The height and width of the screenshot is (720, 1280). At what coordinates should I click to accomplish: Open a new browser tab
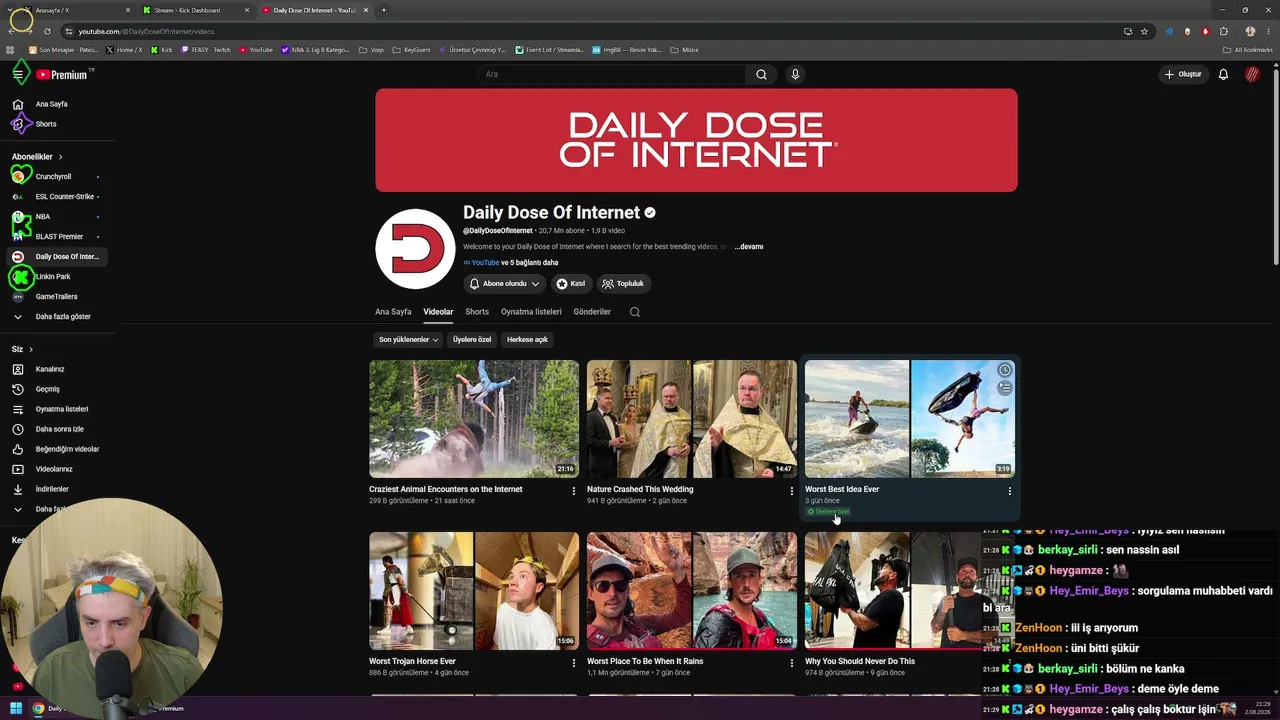384,10
